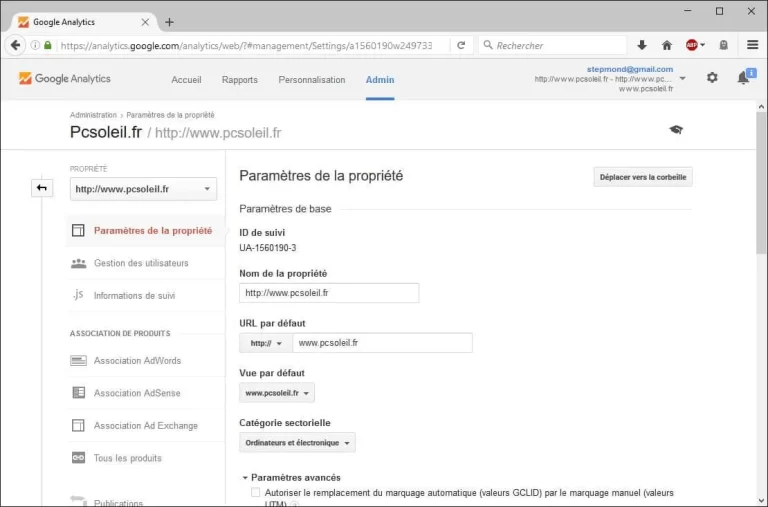The height and width of the screenshot is (507, 768).
Task: Click the .js Informations de suivi icon
Action: [78, 295]
